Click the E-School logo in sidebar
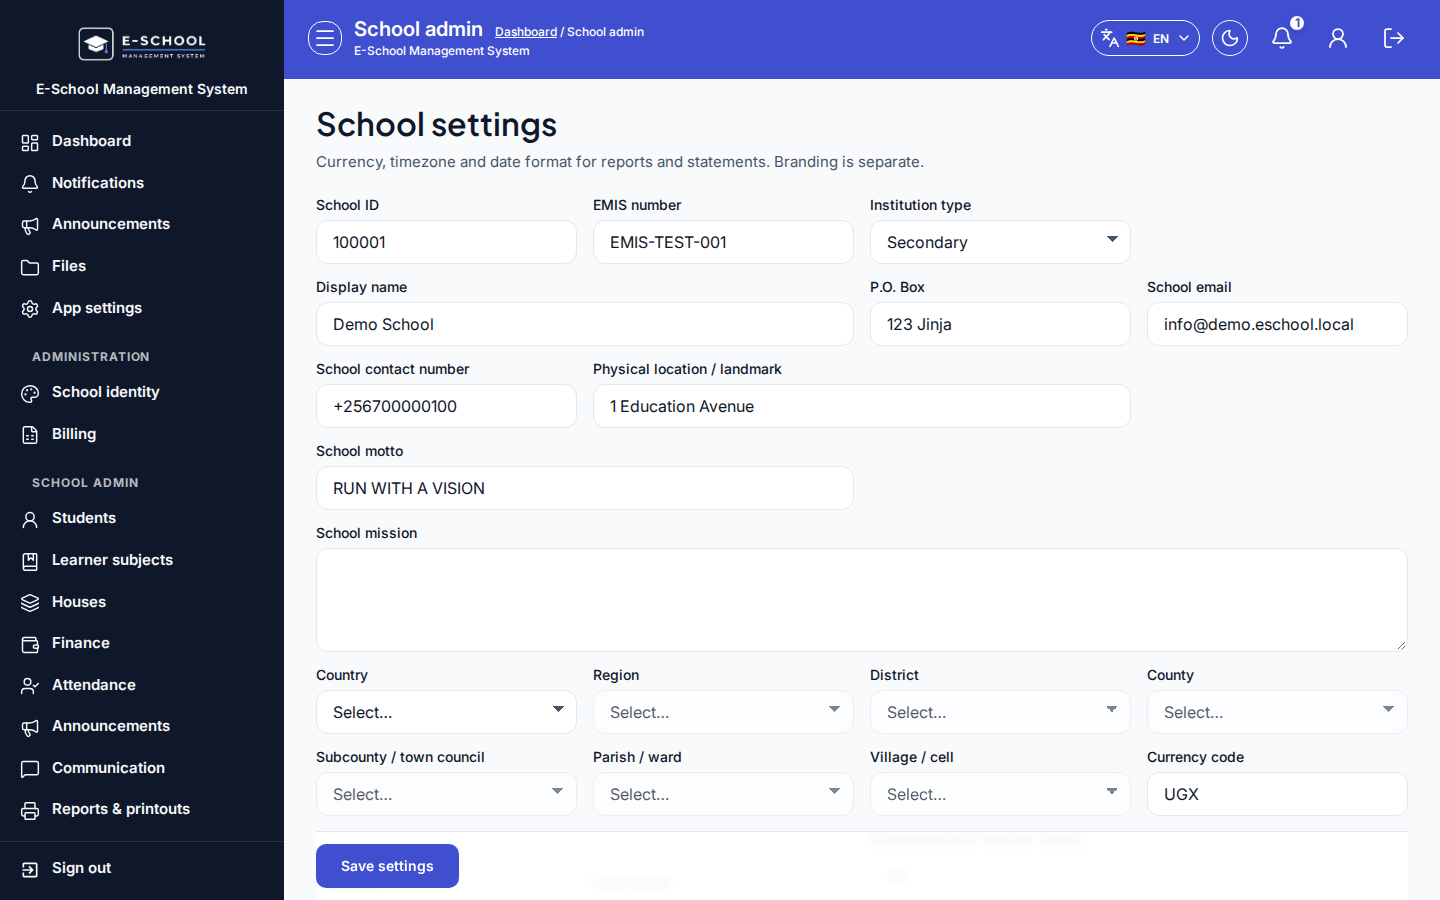 coord(142,43)
